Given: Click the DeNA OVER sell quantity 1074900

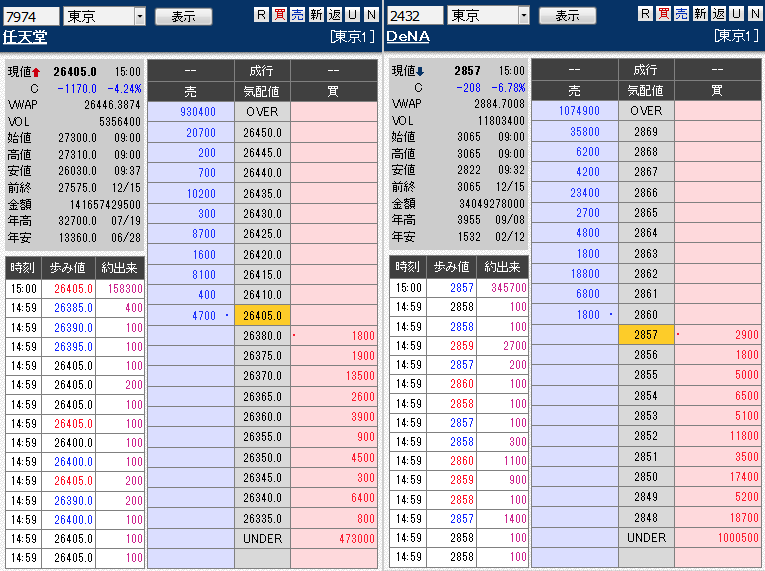Looking at the screenshot, I should pyautogui.click(x=579, y=111).
